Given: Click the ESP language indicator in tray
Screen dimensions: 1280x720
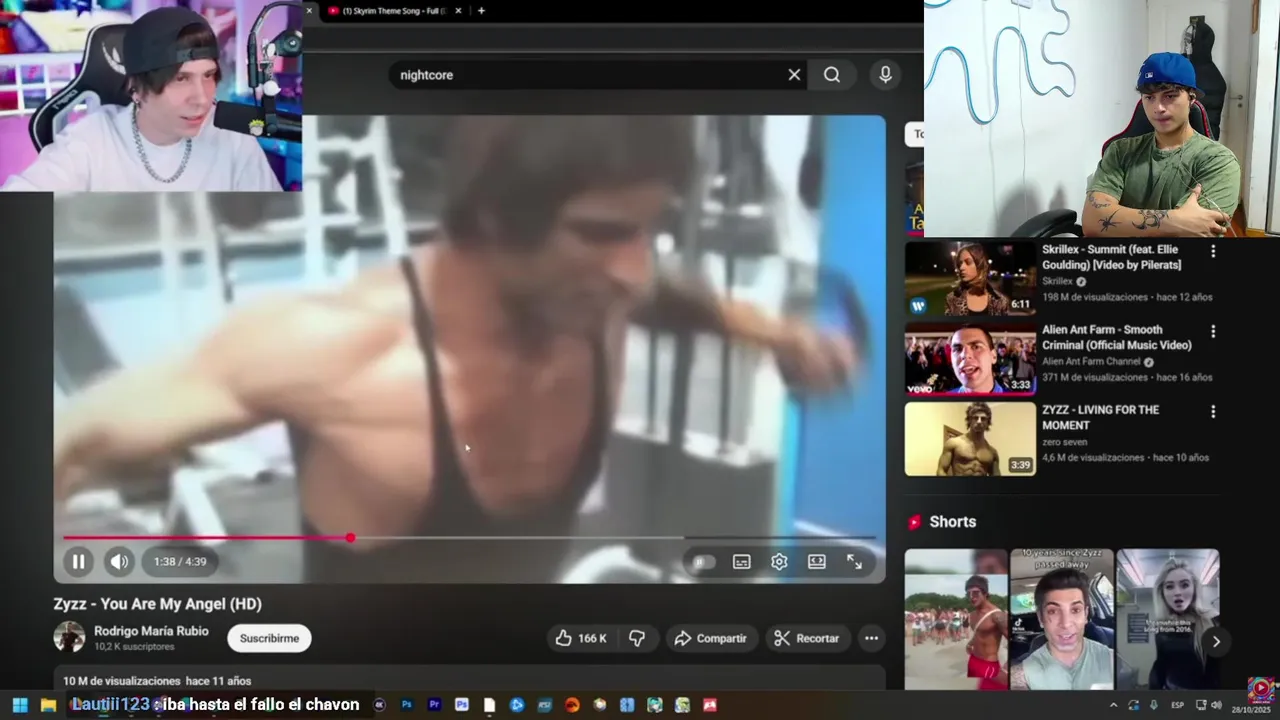Looking at the screenshot, I should (1177, 705).
